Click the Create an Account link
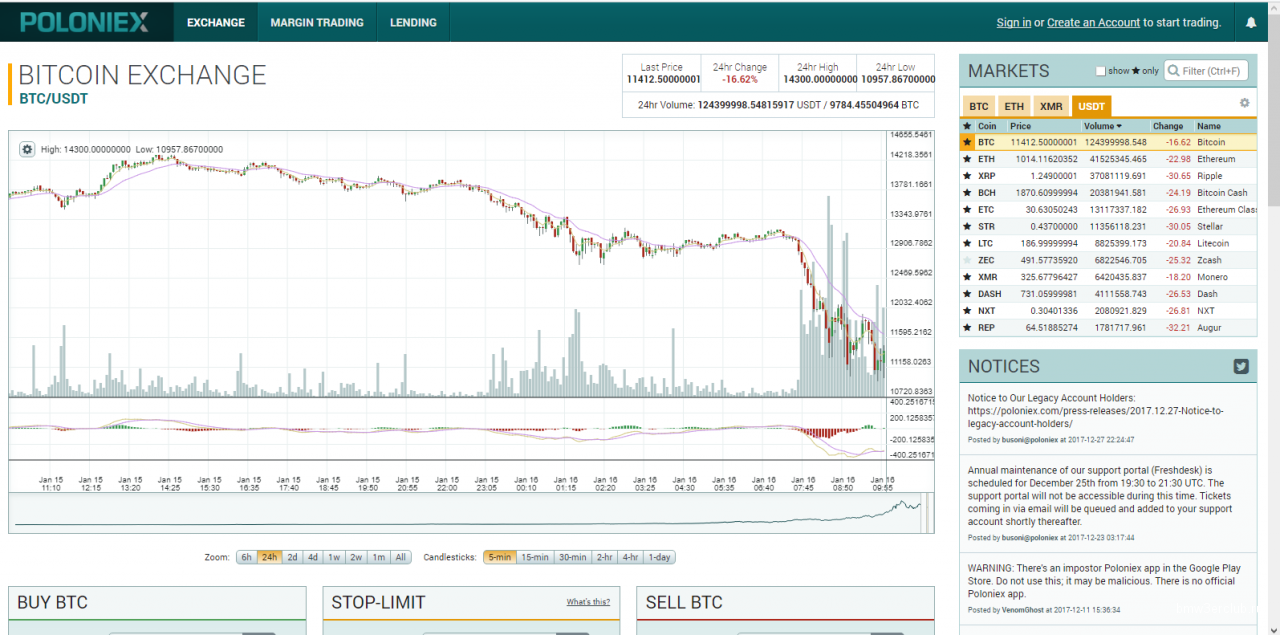 point(1093,22)
